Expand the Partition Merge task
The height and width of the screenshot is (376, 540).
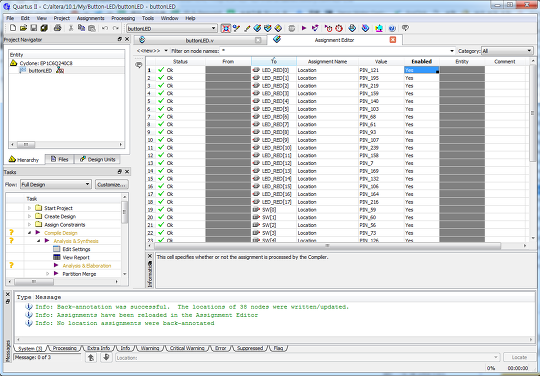(48, 274)
